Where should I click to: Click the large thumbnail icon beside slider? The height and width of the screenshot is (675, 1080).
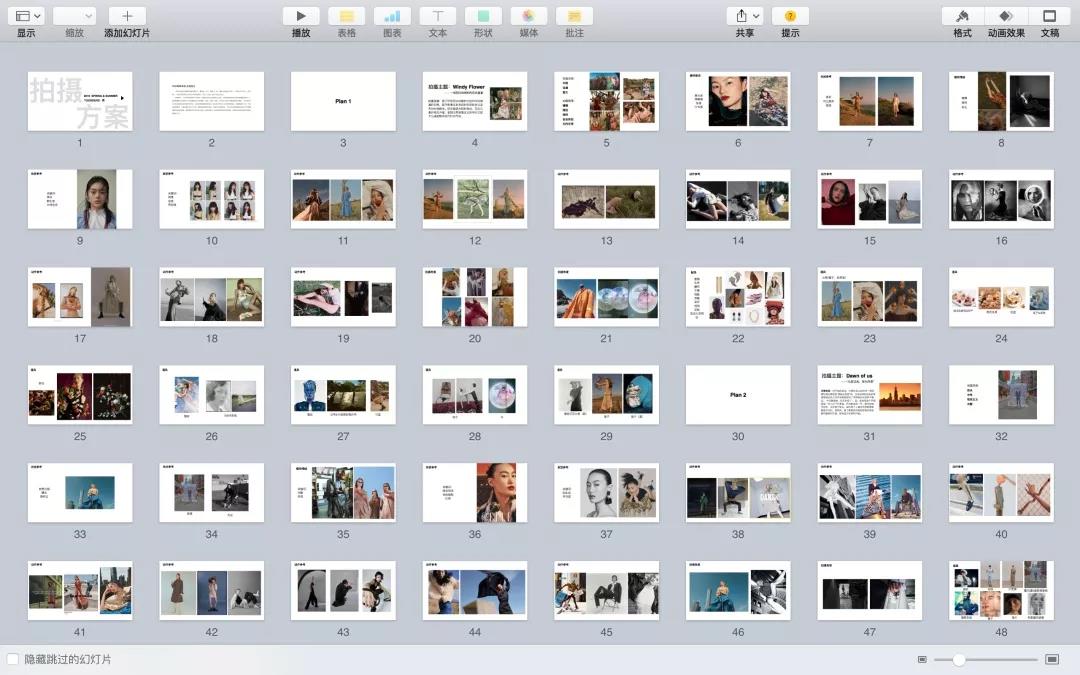tap(1052, 660)
